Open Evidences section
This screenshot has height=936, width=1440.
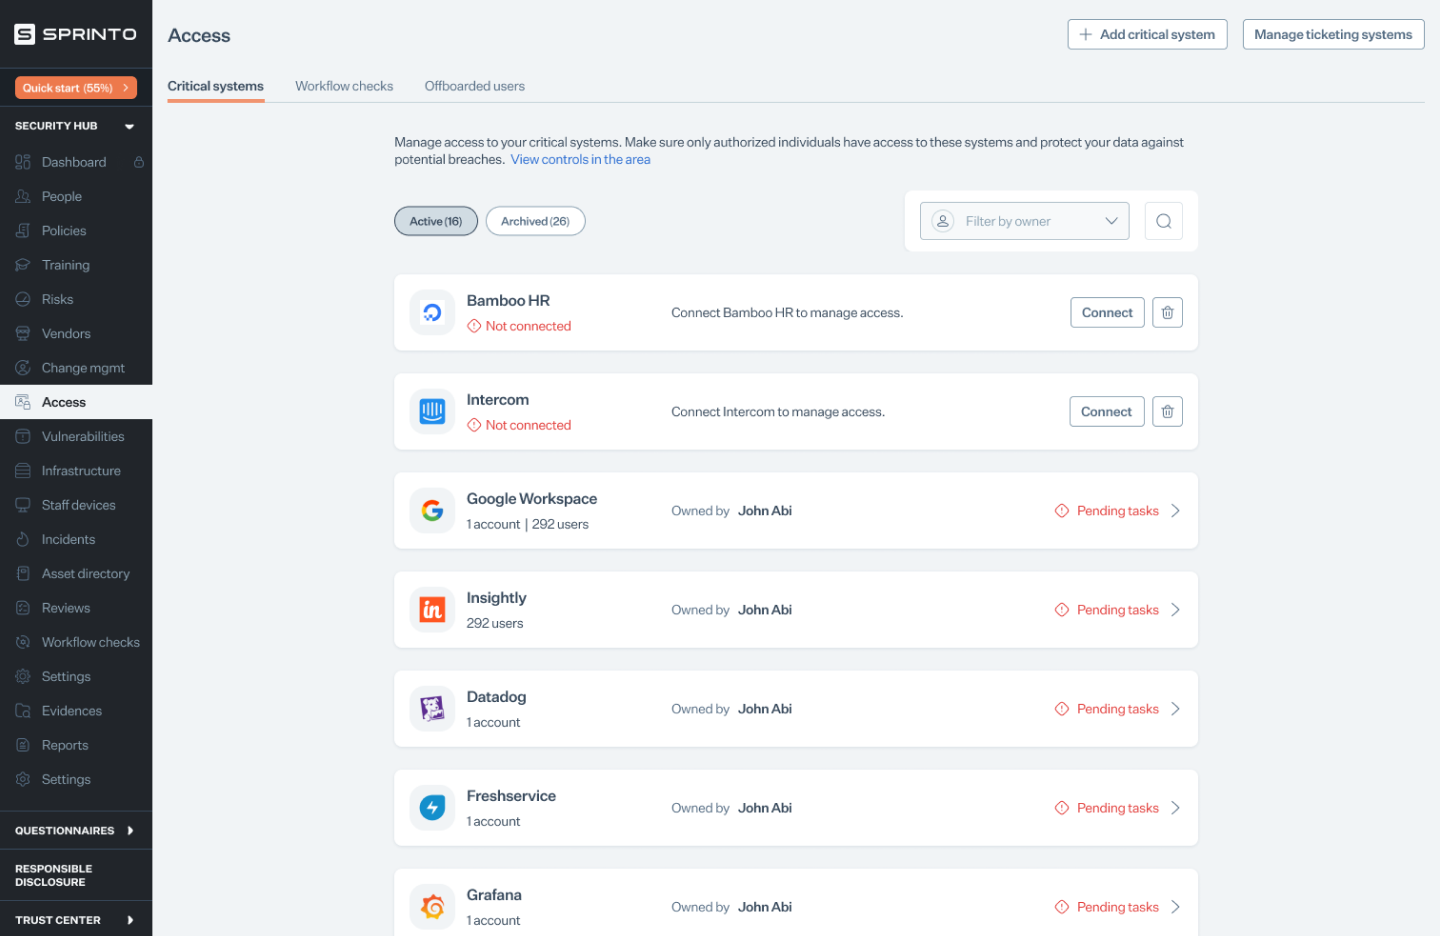(72, 711)
